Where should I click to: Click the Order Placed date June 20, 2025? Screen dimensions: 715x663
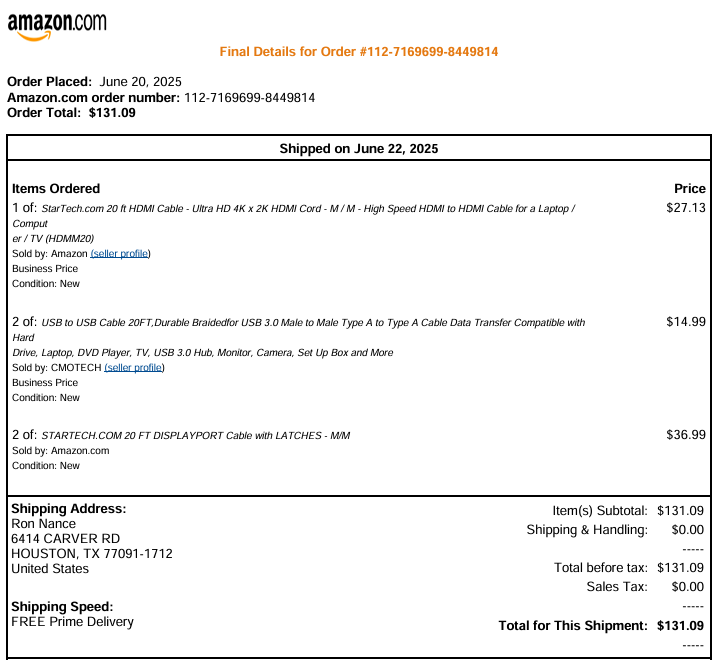pyautogui.click(x=140, y=82)
